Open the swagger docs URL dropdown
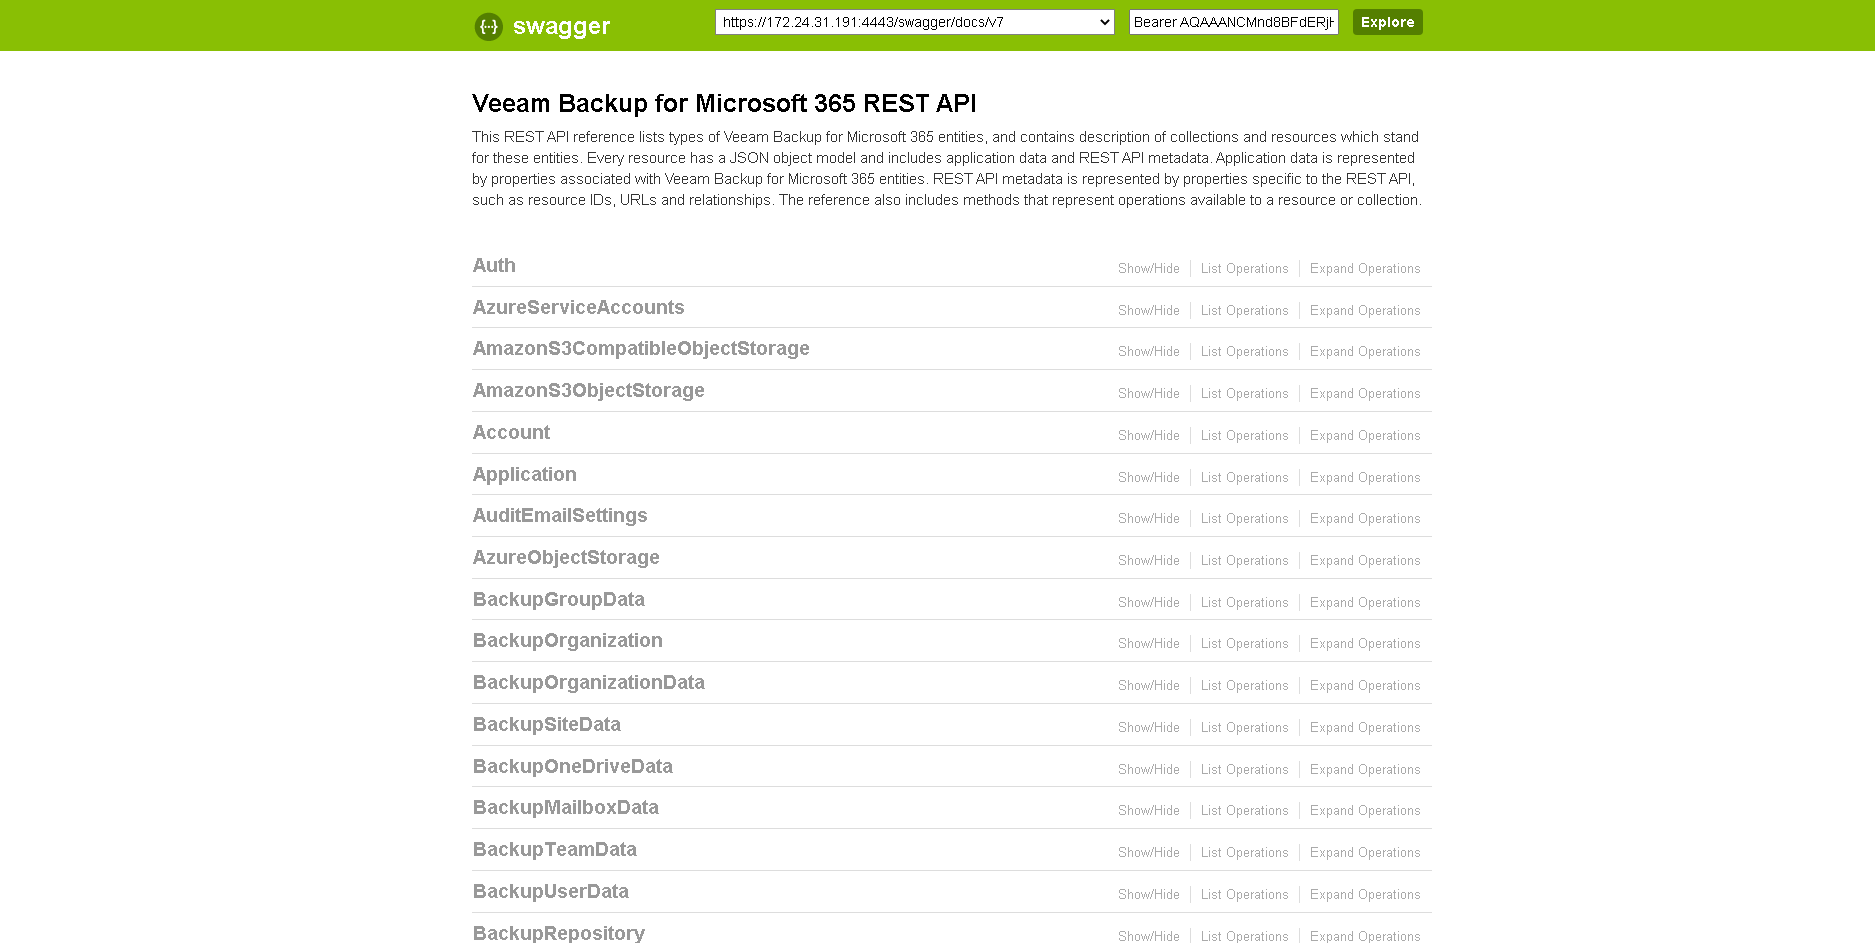The image size is (1875, 943). pos(914,22)
